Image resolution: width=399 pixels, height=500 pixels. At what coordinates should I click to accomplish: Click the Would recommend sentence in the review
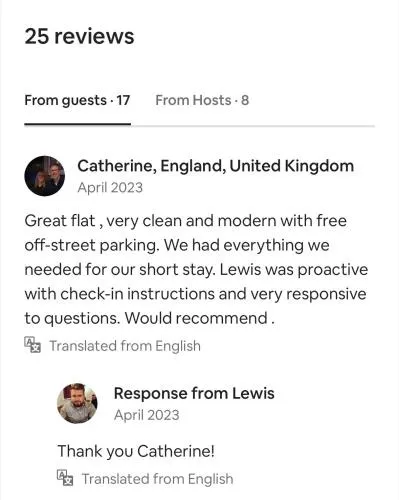200,318
